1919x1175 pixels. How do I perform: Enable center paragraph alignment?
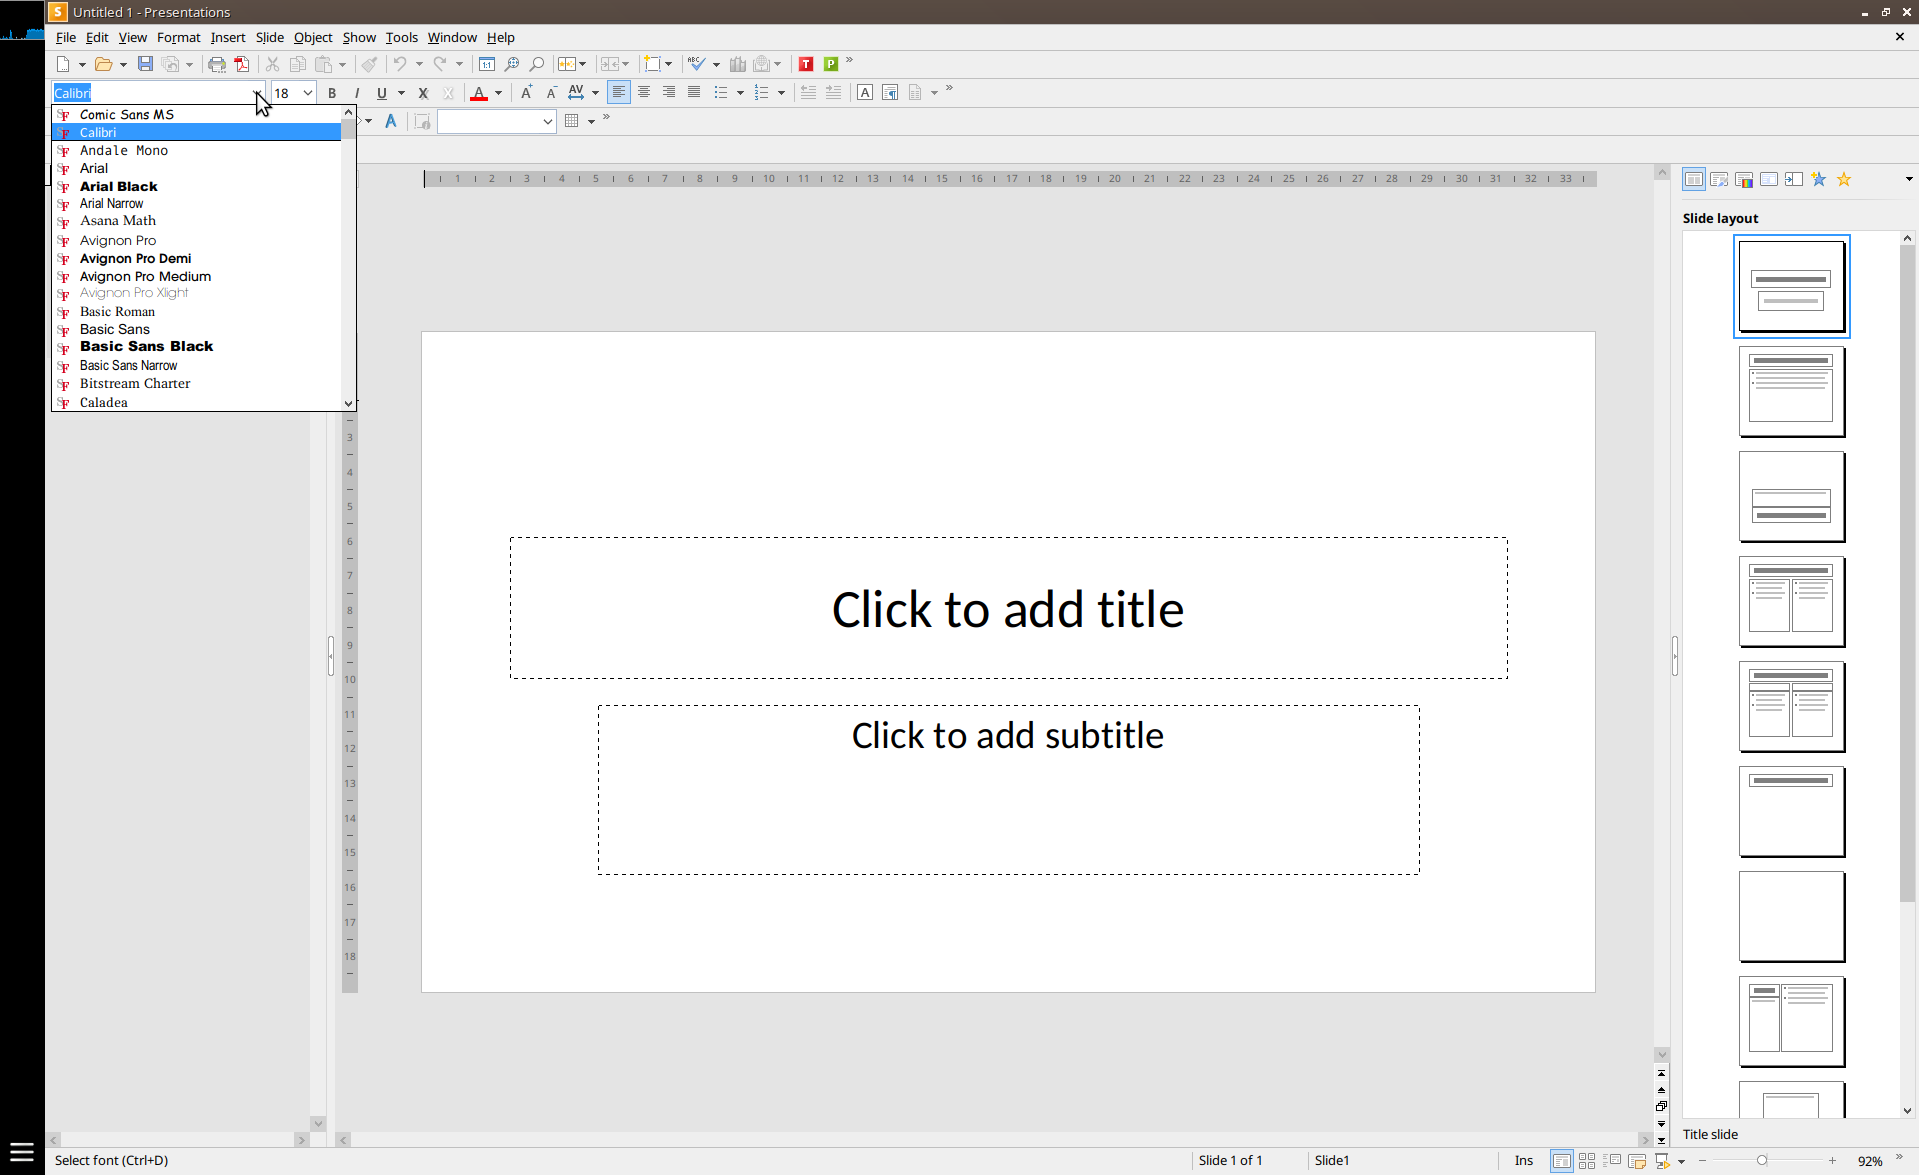[644, 92]
